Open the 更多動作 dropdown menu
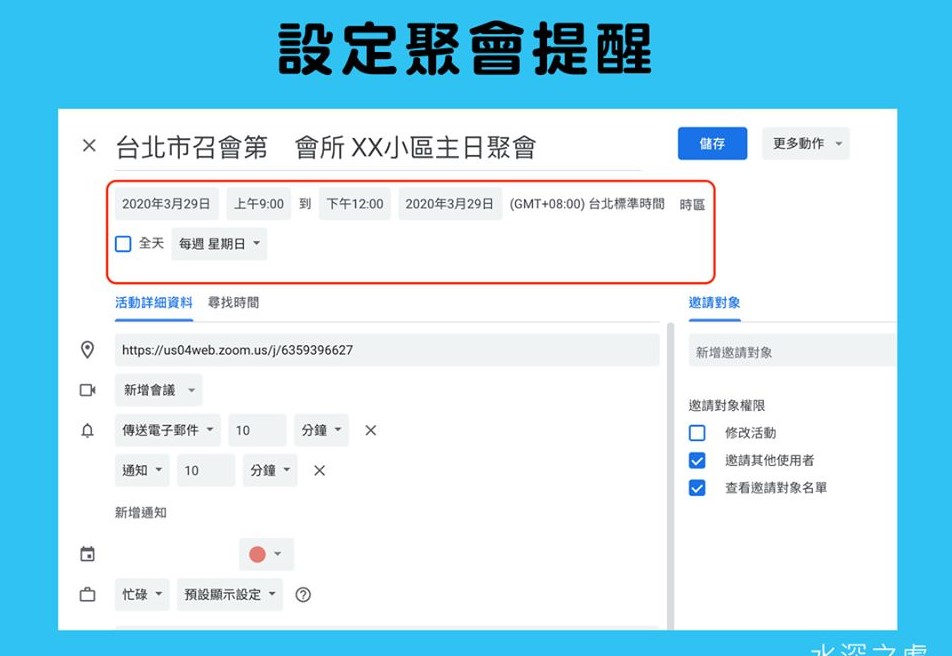 805,144
